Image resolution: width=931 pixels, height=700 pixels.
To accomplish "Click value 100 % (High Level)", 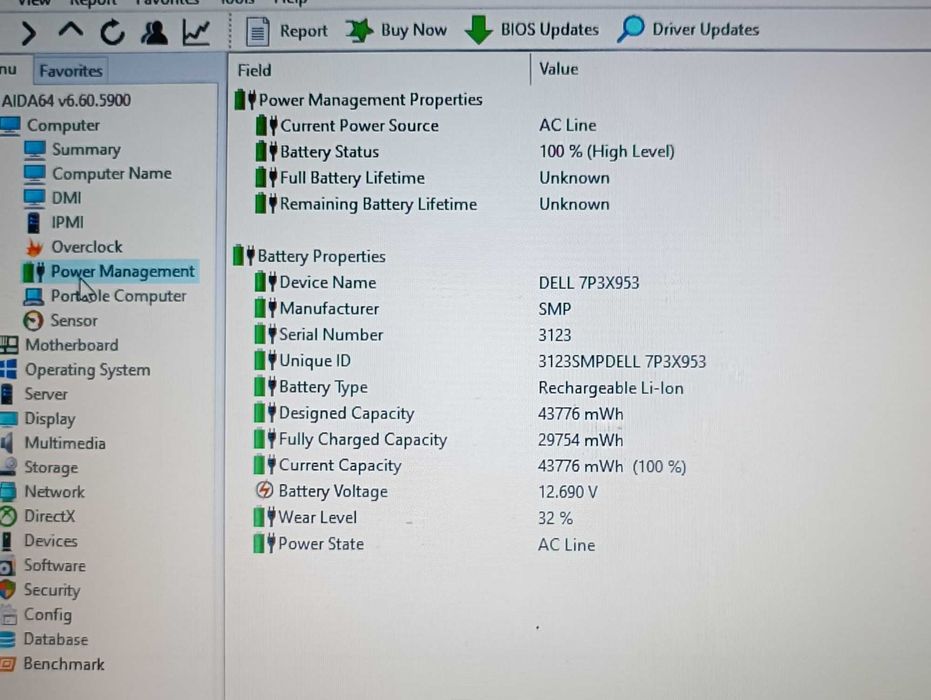I will coord(606,151).
